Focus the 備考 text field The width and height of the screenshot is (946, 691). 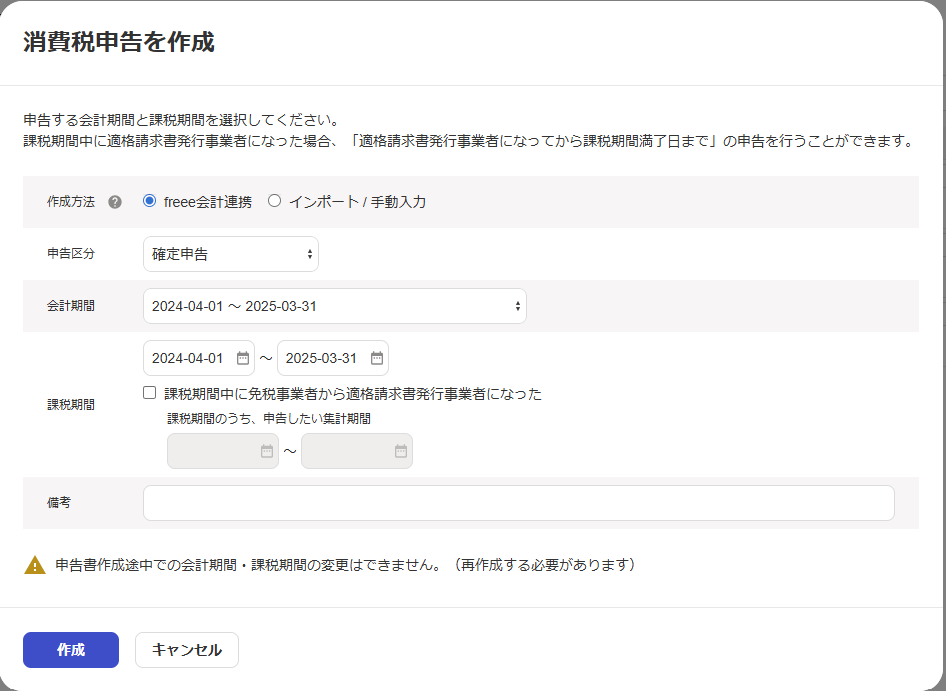[x=518, y=503]
